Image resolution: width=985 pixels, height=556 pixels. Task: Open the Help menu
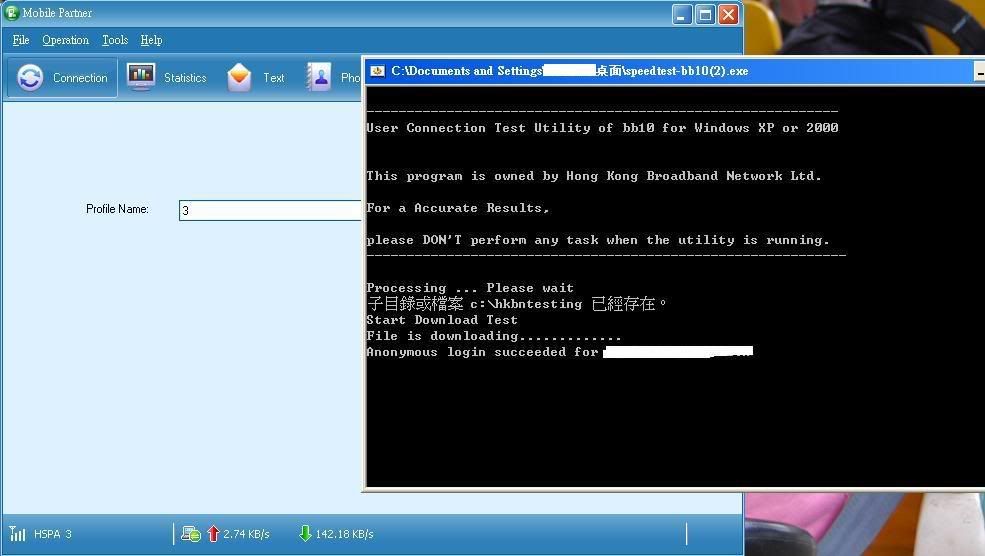tap(151, 40)
